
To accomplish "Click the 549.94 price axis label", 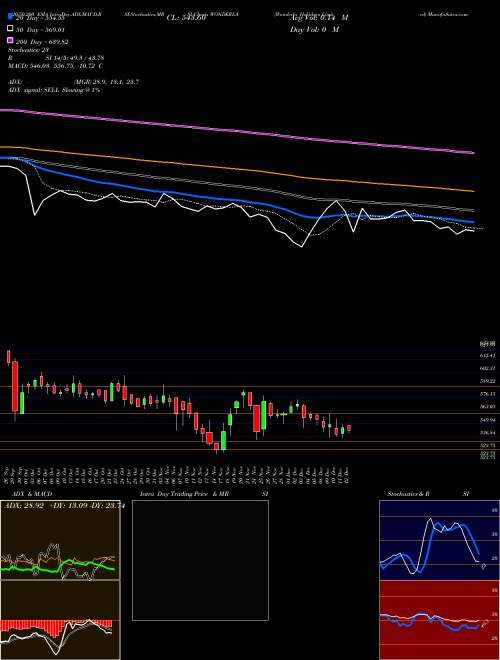I will (x=487, y=420).
